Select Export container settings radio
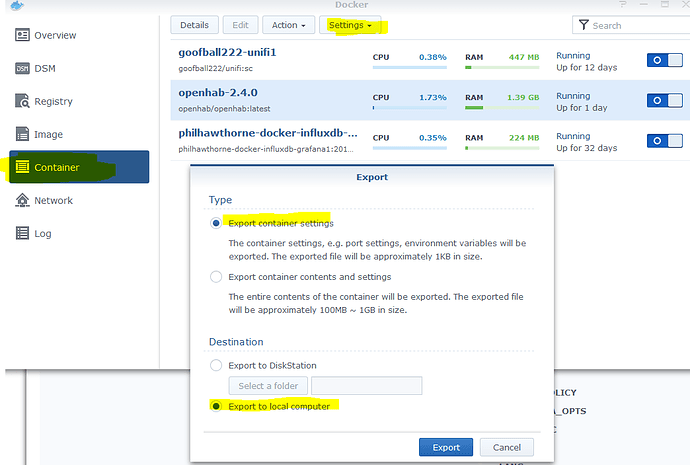Viewport: 690px width, 465px height. [x=216, y=223]
